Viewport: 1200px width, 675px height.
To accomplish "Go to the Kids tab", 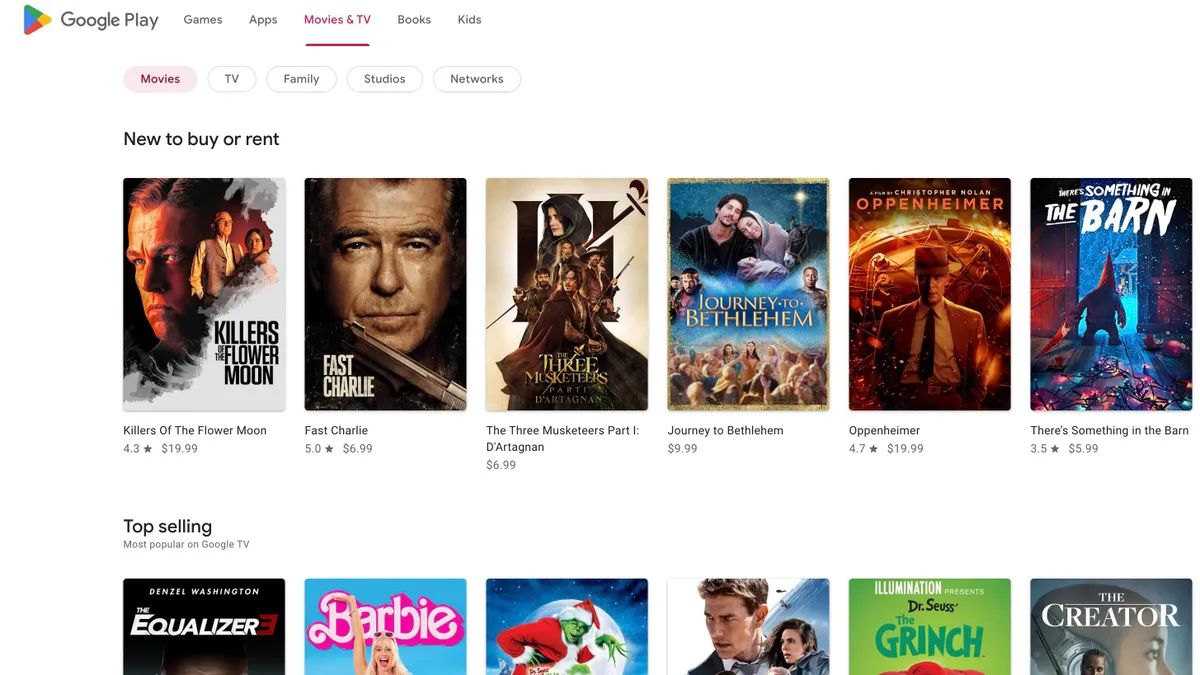I will pyautogui.click(x=469, y=20).
